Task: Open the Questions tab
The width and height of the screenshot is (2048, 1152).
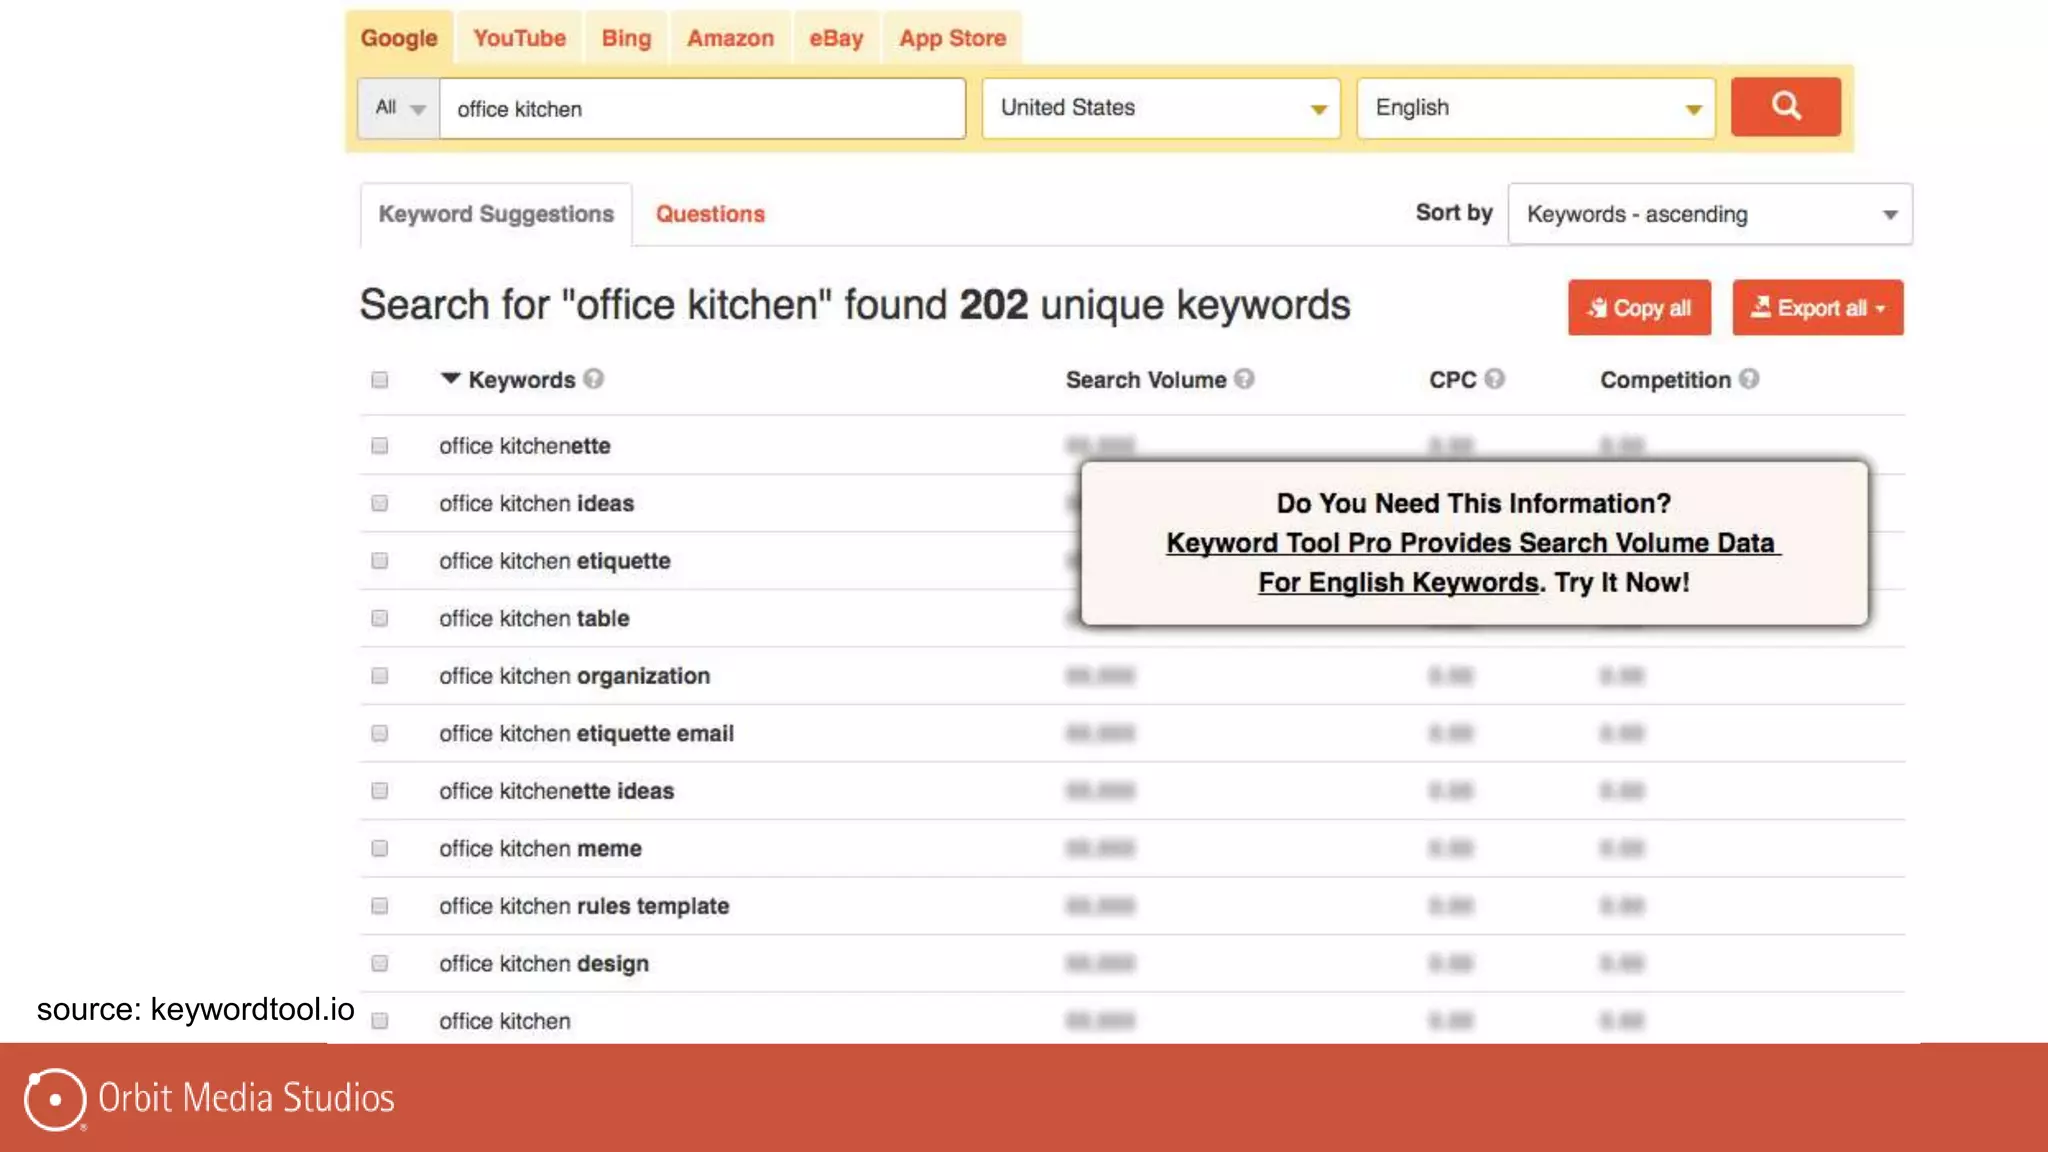Action: [x=710, y=214]
